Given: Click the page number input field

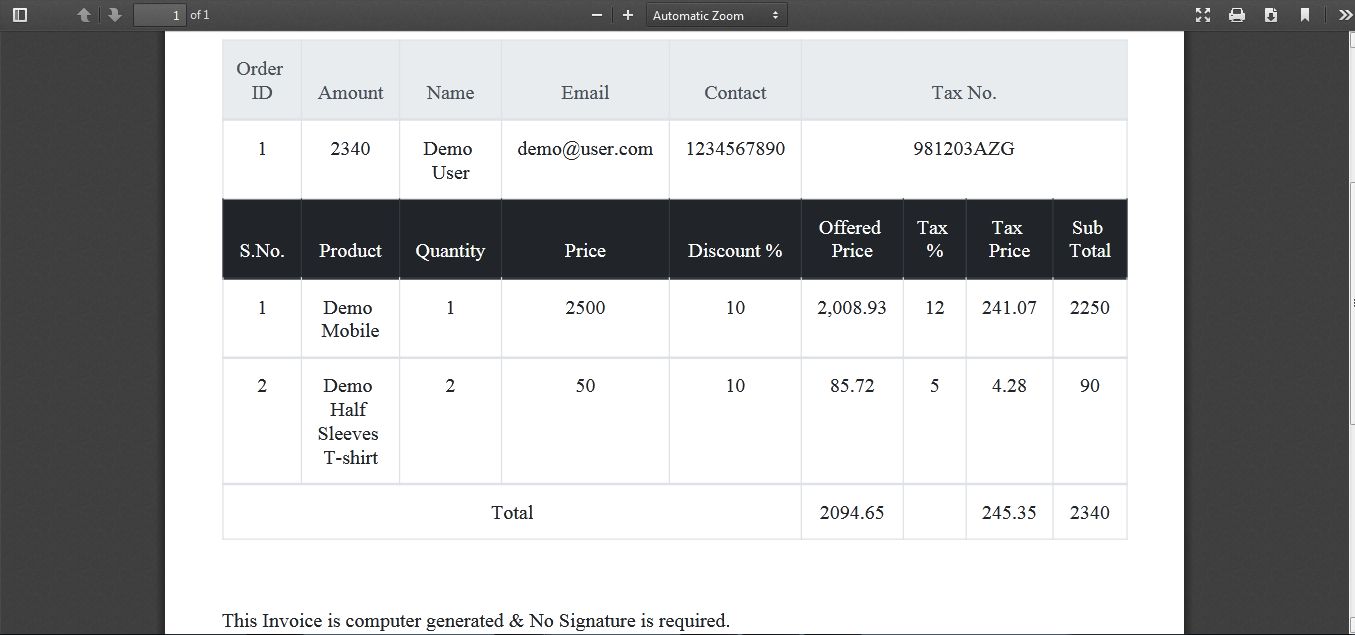Looking at the screenshot, I should pos(160,15).
